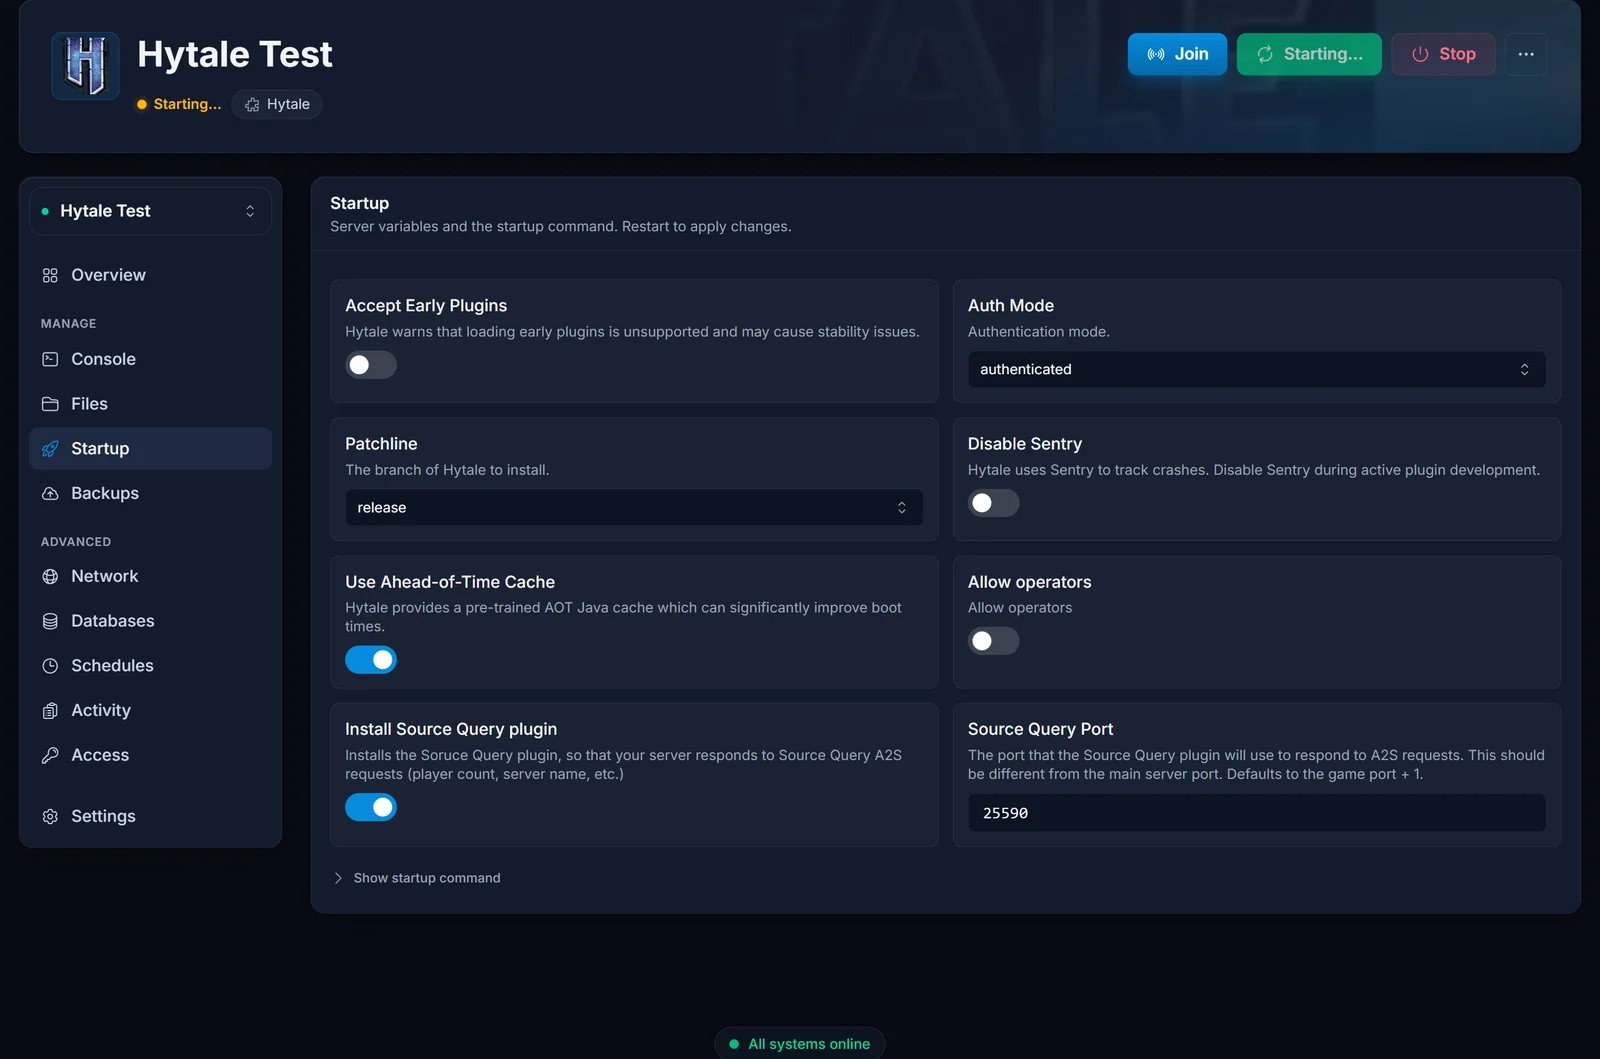1600x1059 pixels.
Task: Click the Network globe icon
Action: coord(50,576)
